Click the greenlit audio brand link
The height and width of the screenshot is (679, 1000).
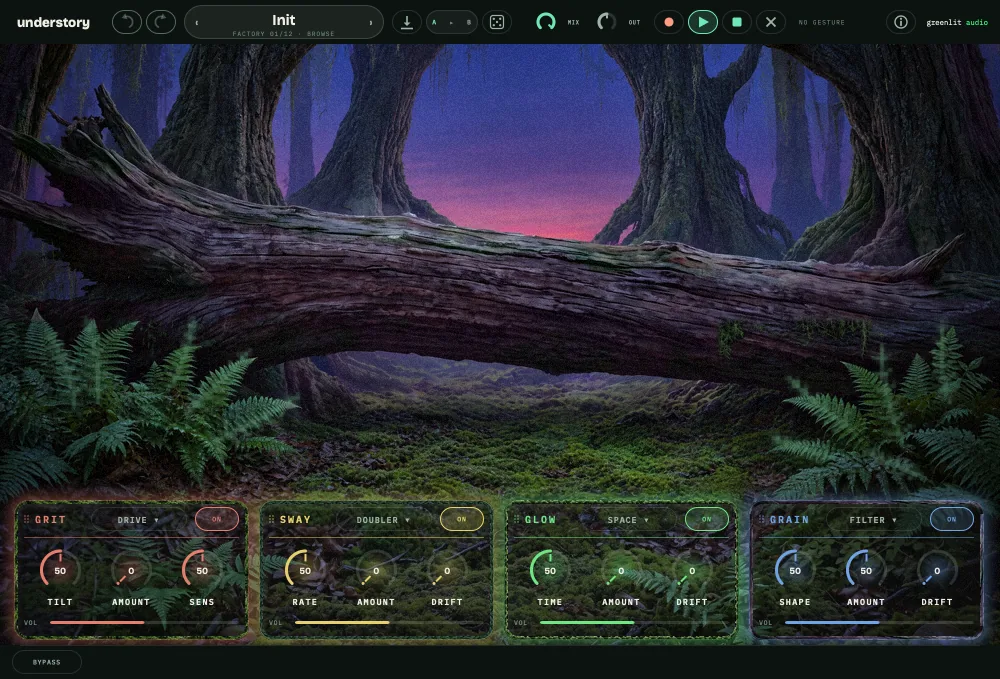[957, 22]
